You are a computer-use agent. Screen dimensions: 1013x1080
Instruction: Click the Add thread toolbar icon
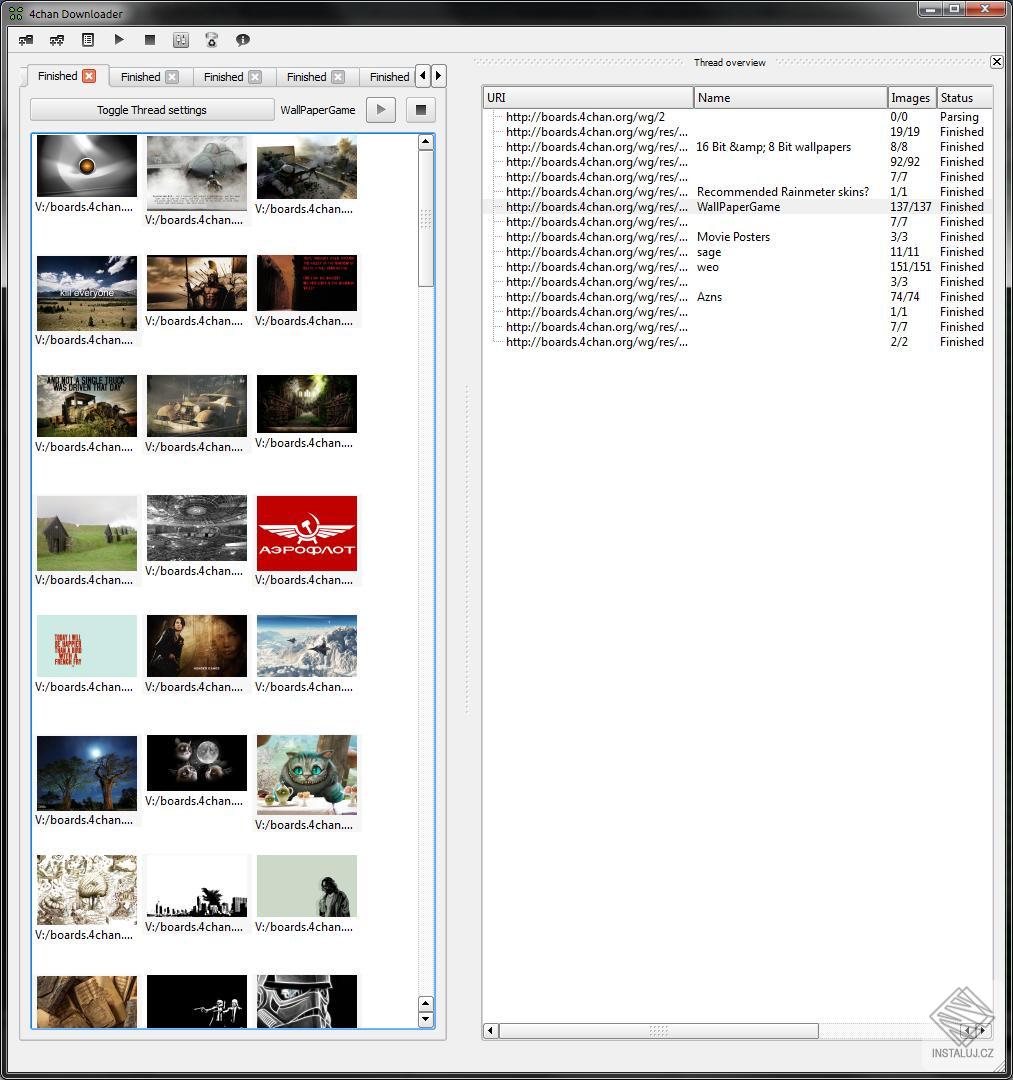click(x=25, y=40)
